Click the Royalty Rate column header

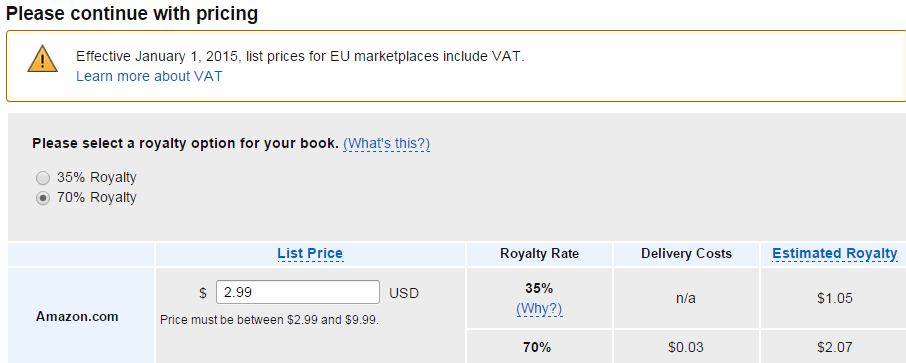[x=539, y=254]
